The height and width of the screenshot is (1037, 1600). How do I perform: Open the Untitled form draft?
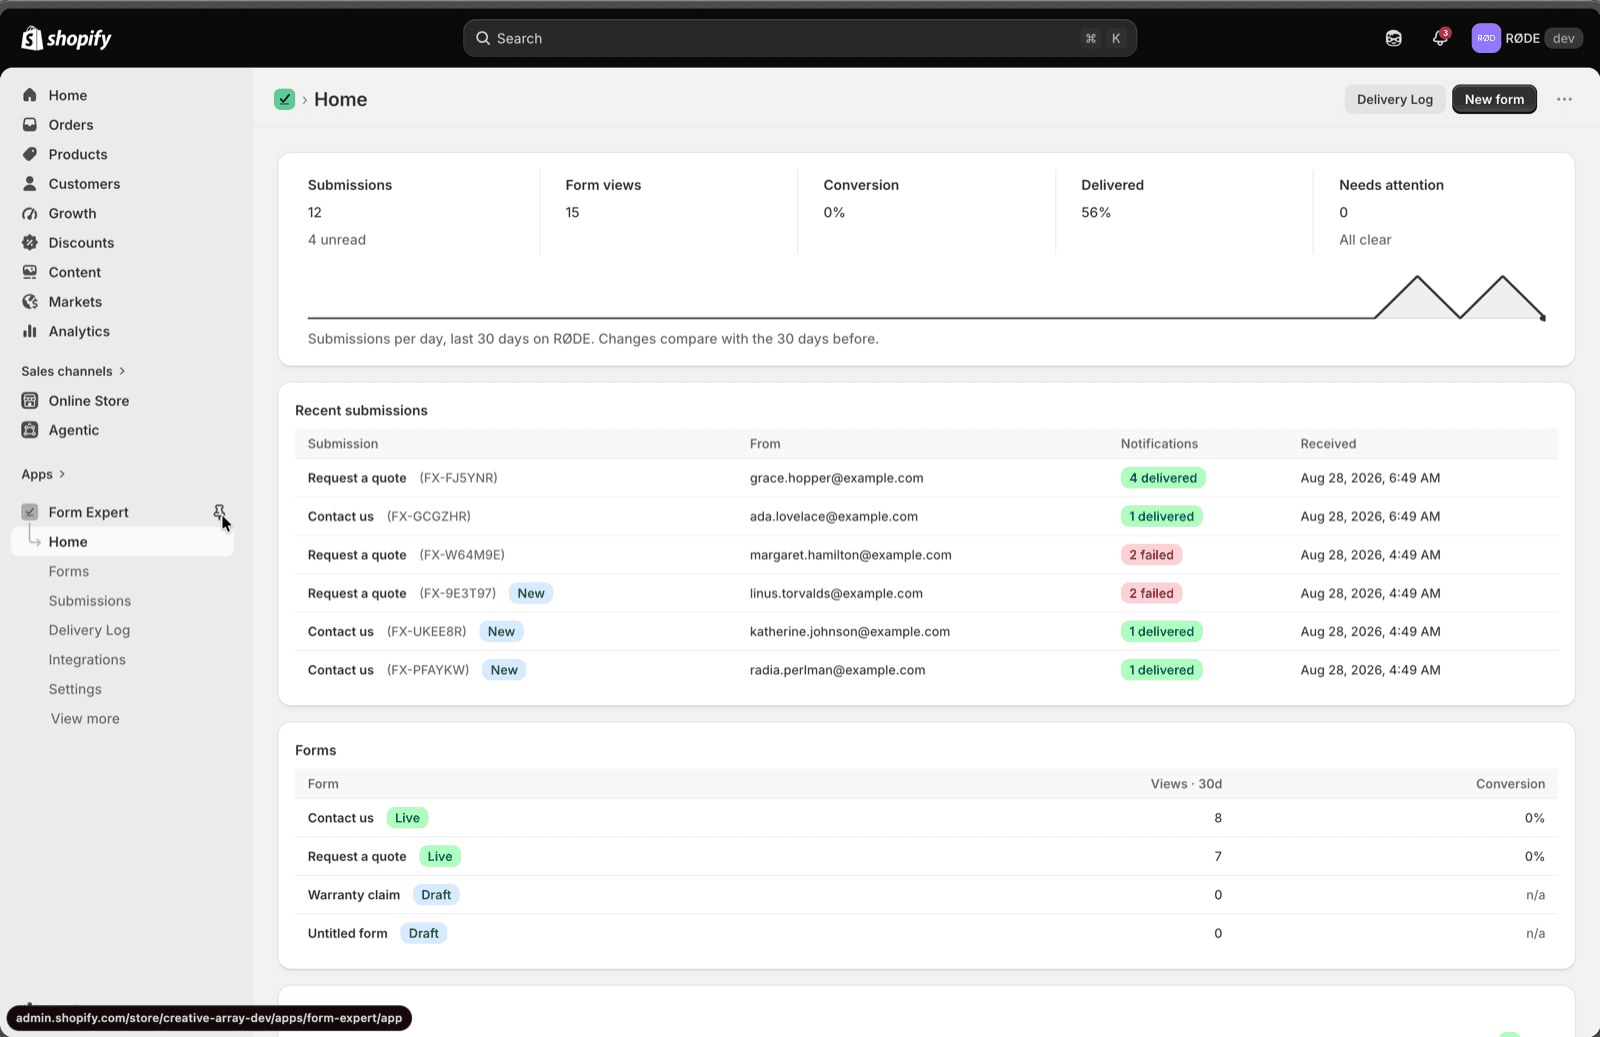(926, 934)
